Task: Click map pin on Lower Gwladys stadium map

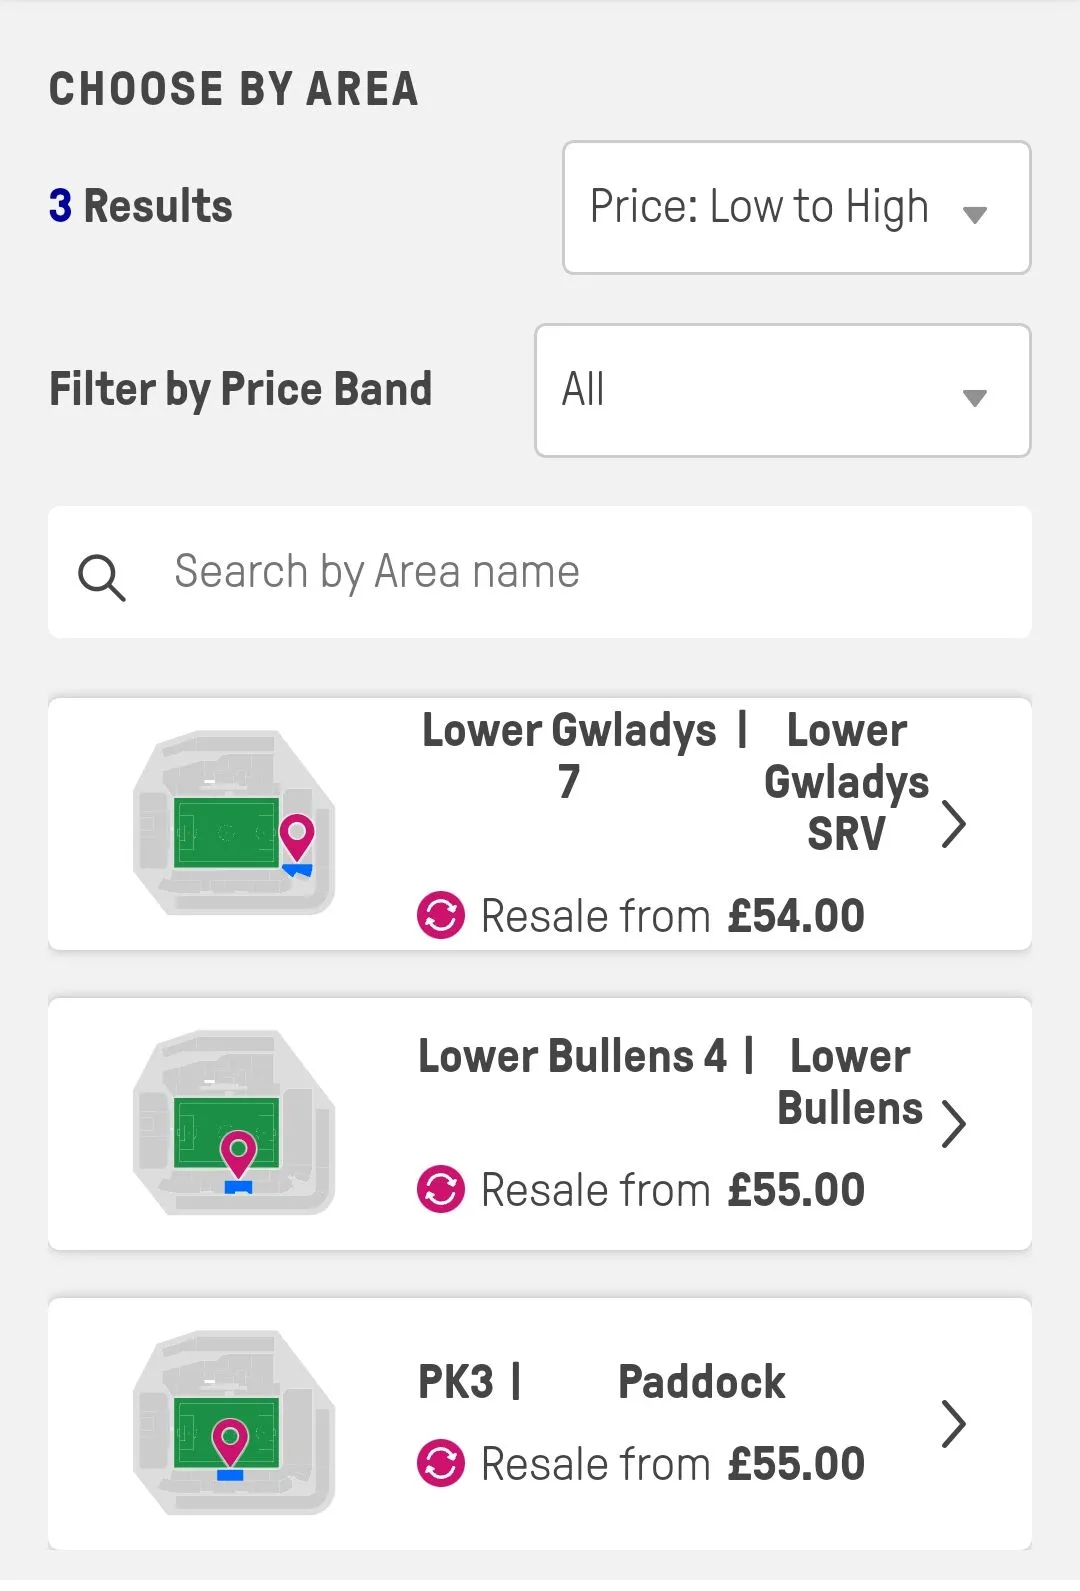Action: click(x=297, y=834)
